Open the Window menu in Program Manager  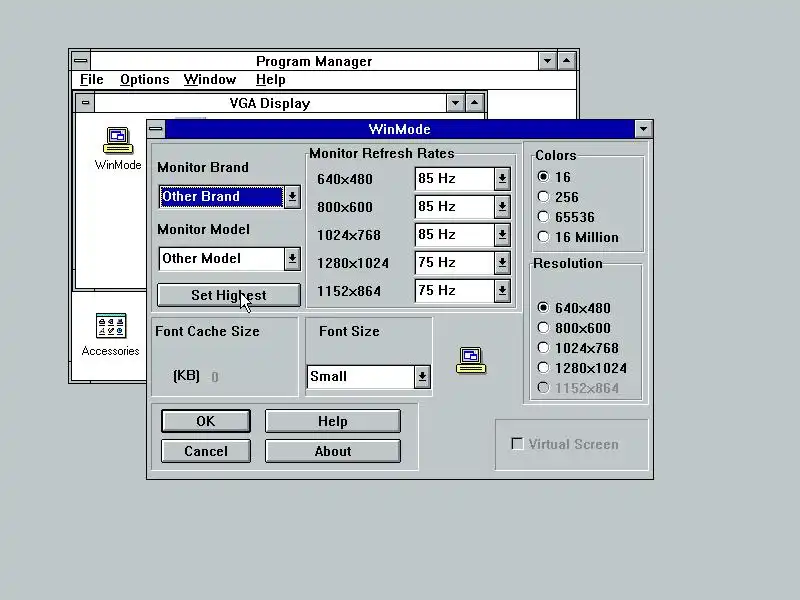210,80
